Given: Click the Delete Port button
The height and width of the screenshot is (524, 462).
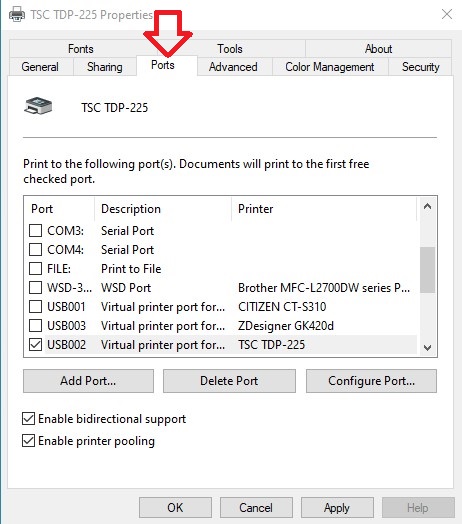Looking at the screenshot, I should click(x=229, y=381).
